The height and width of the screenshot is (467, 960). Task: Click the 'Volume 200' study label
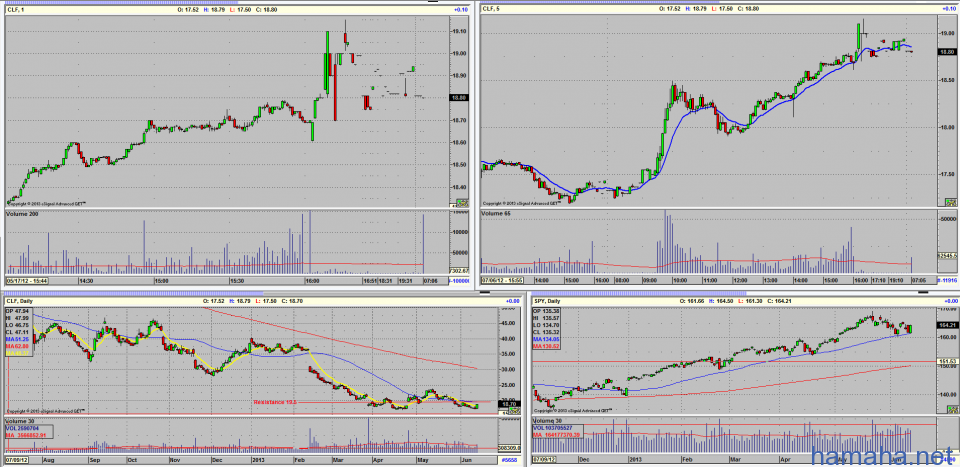coord(21,214)
